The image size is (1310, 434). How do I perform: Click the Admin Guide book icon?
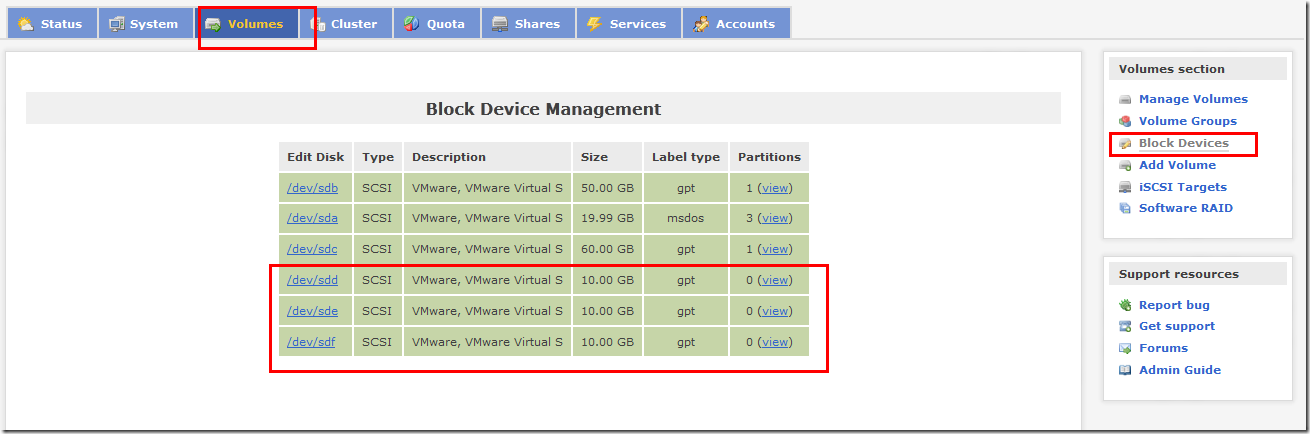1125,370
